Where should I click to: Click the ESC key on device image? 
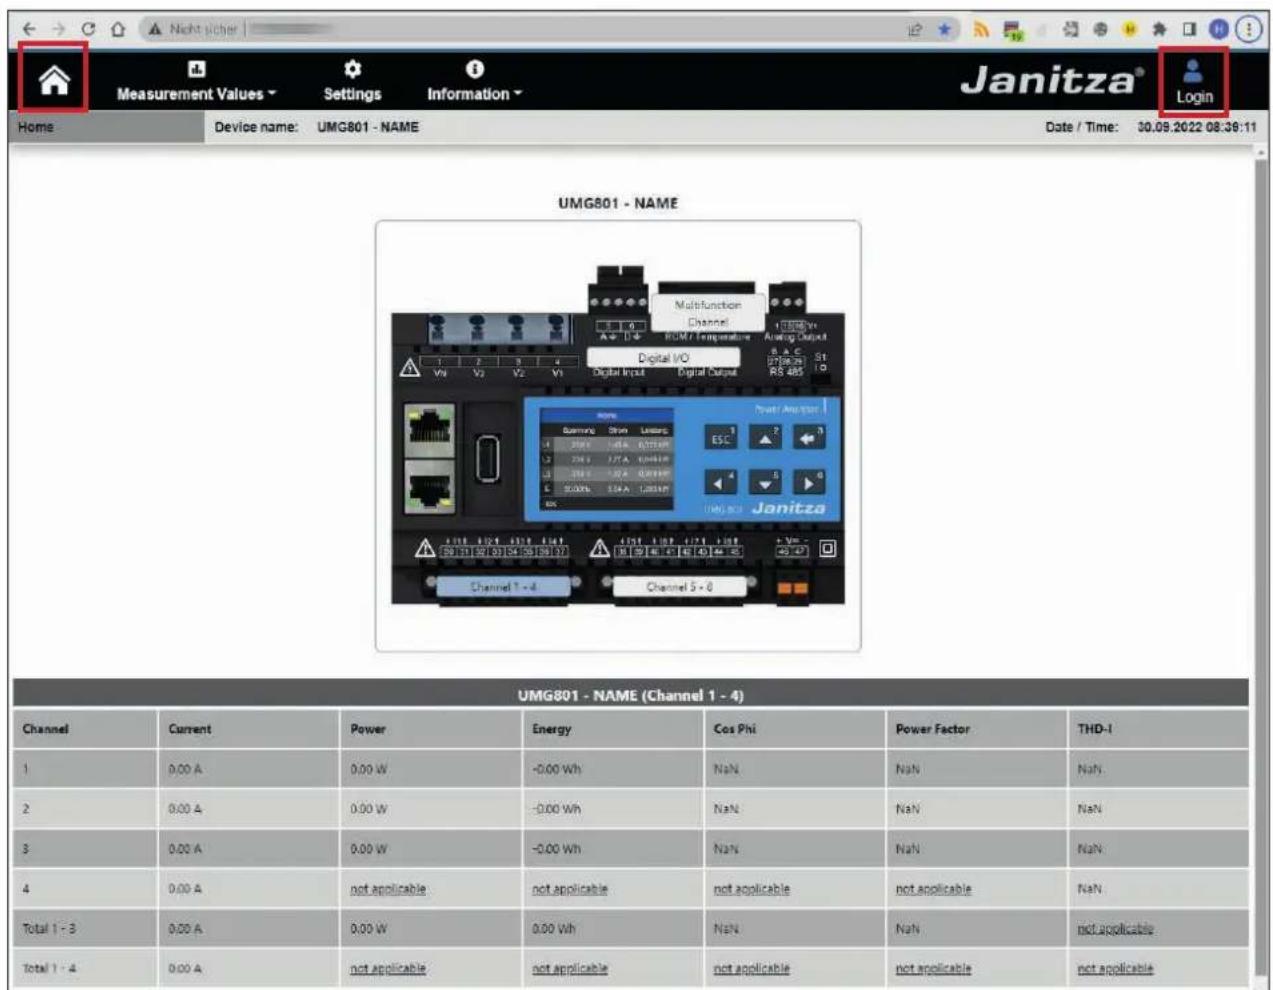tap(721, 438)
